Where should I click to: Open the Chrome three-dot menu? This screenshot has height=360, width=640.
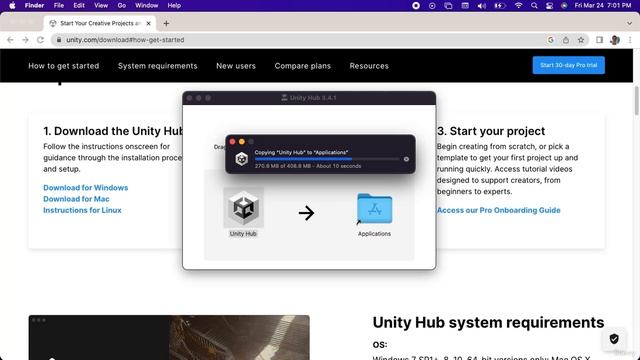click(630, 40)
